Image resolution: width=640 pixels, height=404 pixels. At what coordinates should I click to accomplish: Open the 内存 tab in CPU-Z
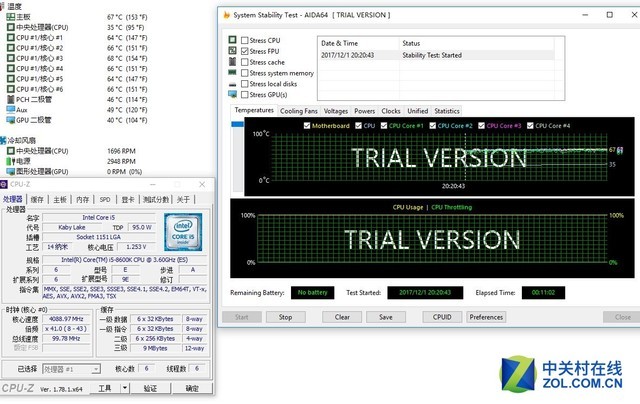[82, 199]
